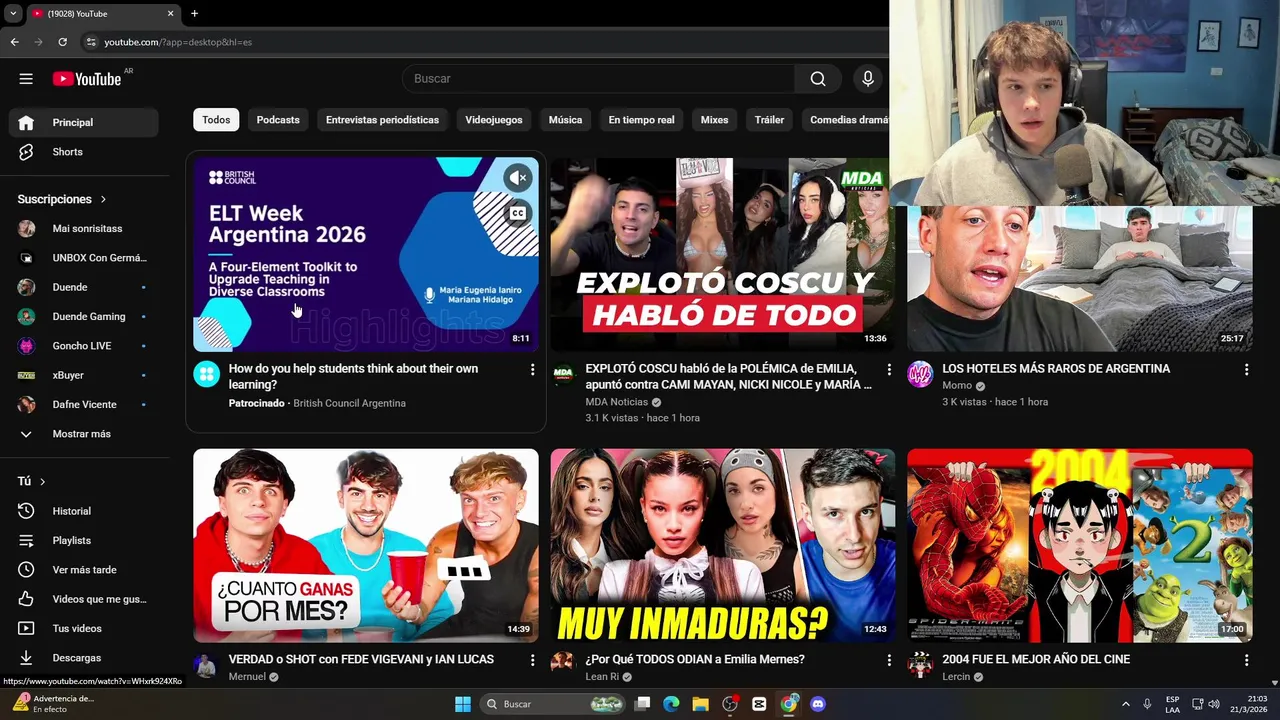The height and width of the screenshot is (720, 1280).
Task: Open Shorts in the sidebar
Action: pyautogui.click(x=84, y=152)
